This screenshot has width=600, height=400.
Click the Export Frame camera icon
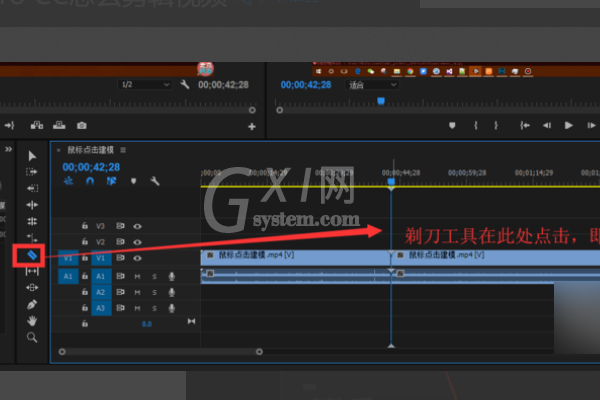82,126
